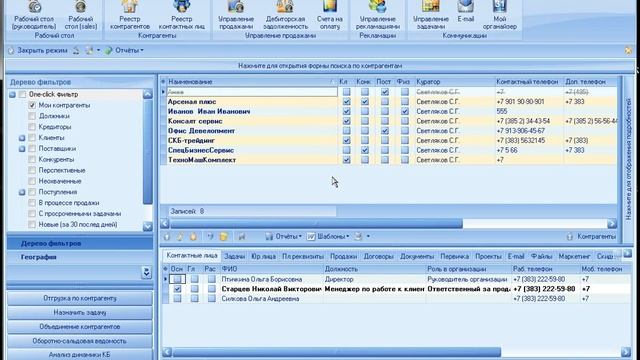Click search form bar for контрагенты
Screen dimensions: 640x360
[x=320, y=65]
